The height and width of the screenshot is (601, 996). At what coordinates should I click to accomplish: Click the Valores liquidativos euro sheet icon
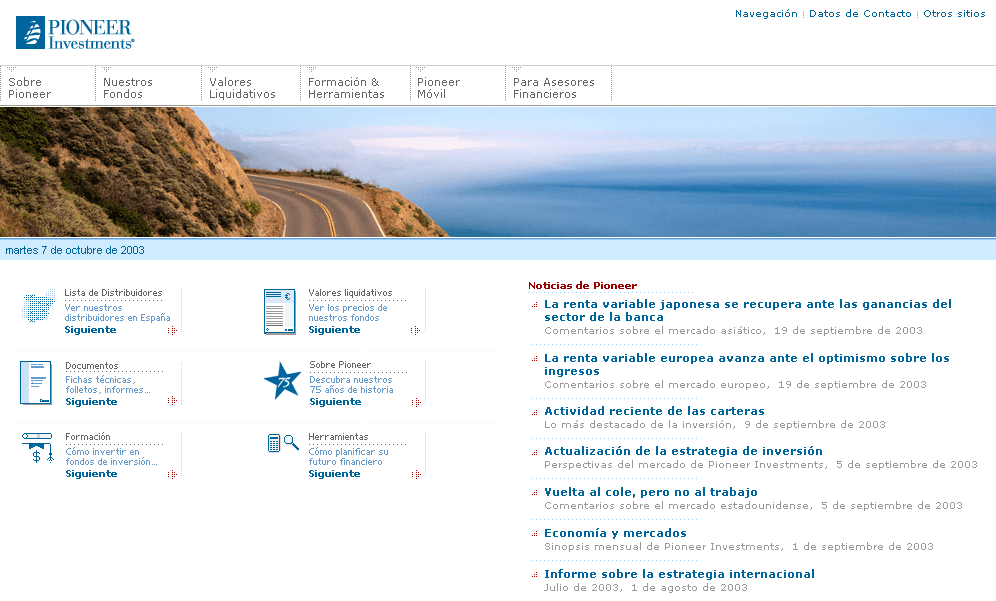click(x=279, y=311)
